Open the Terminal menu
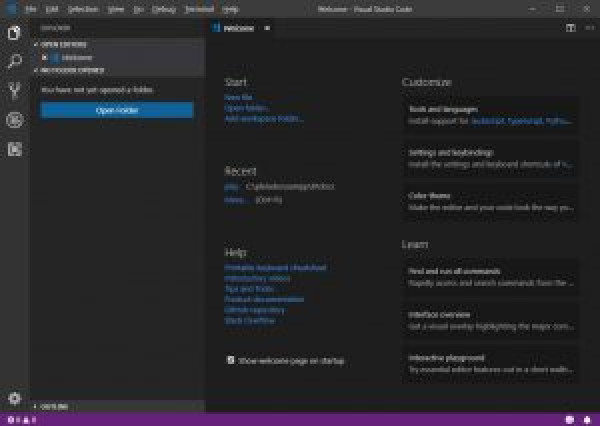 (x=199, y=9)
